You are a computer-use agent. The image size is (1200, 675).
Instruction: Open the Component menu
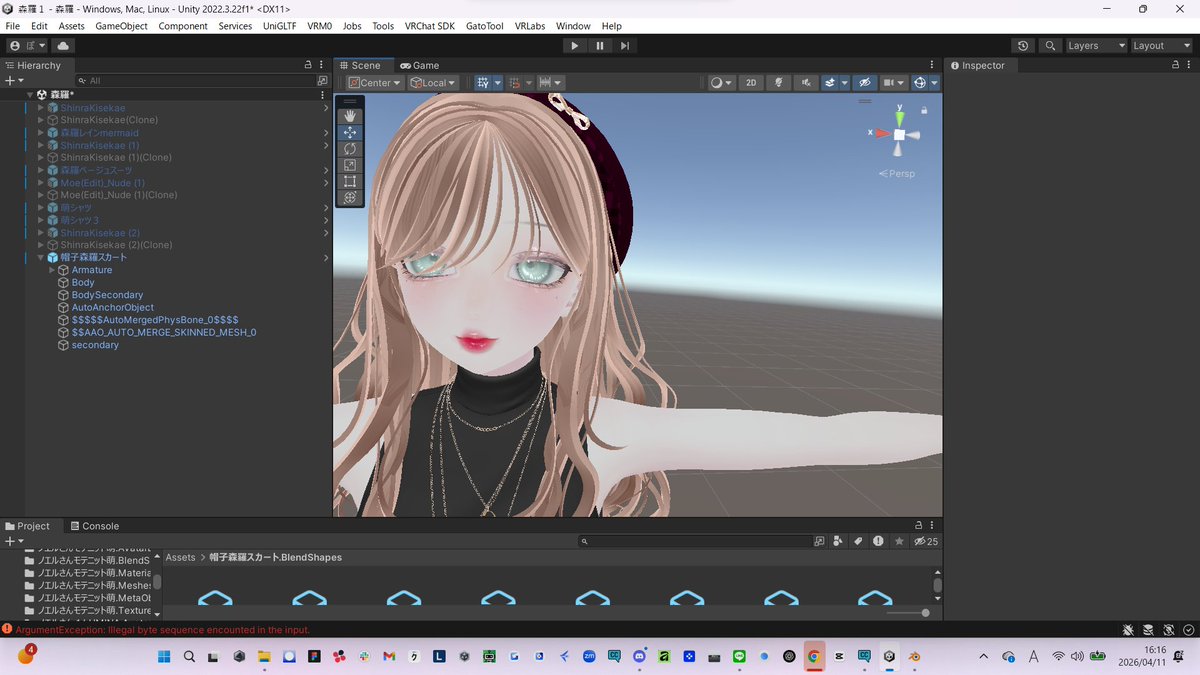point(183,26)
